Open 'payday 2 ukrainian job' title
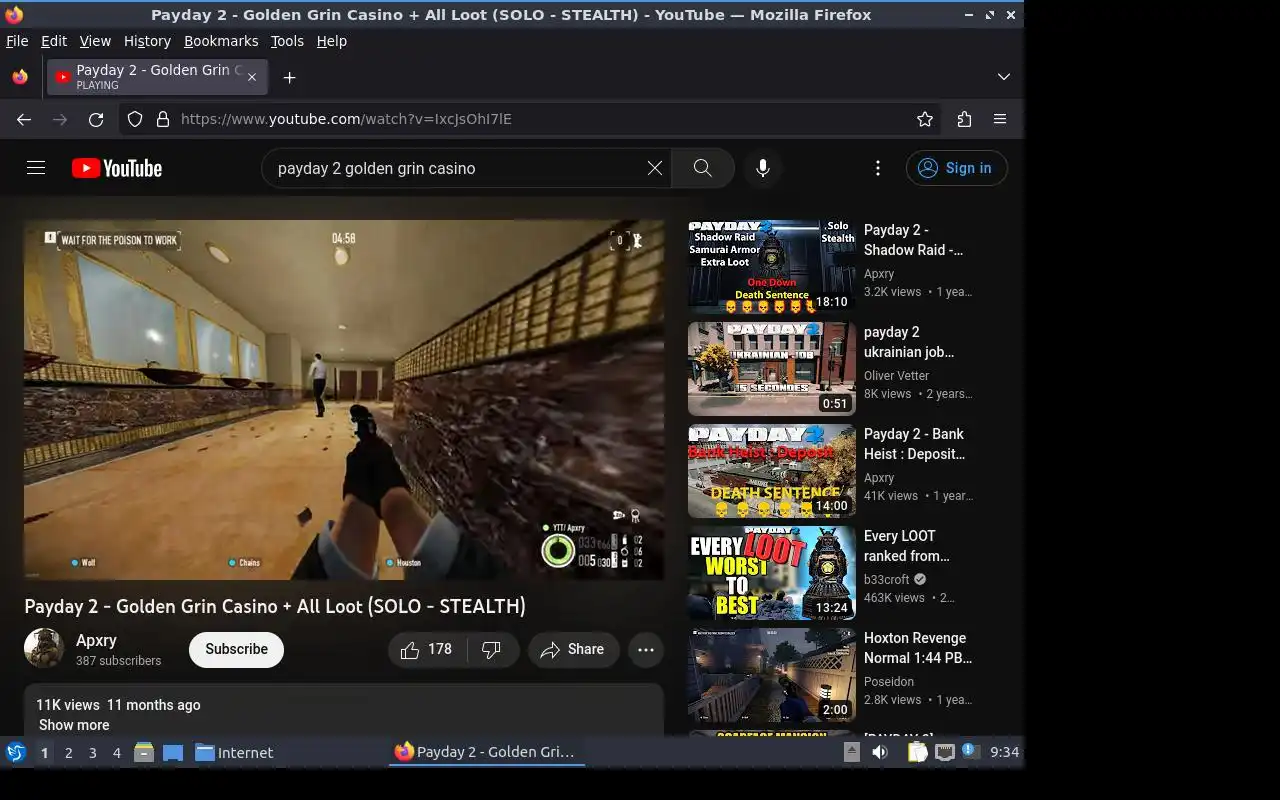The image size is (1280, 800). click(909, 342)
